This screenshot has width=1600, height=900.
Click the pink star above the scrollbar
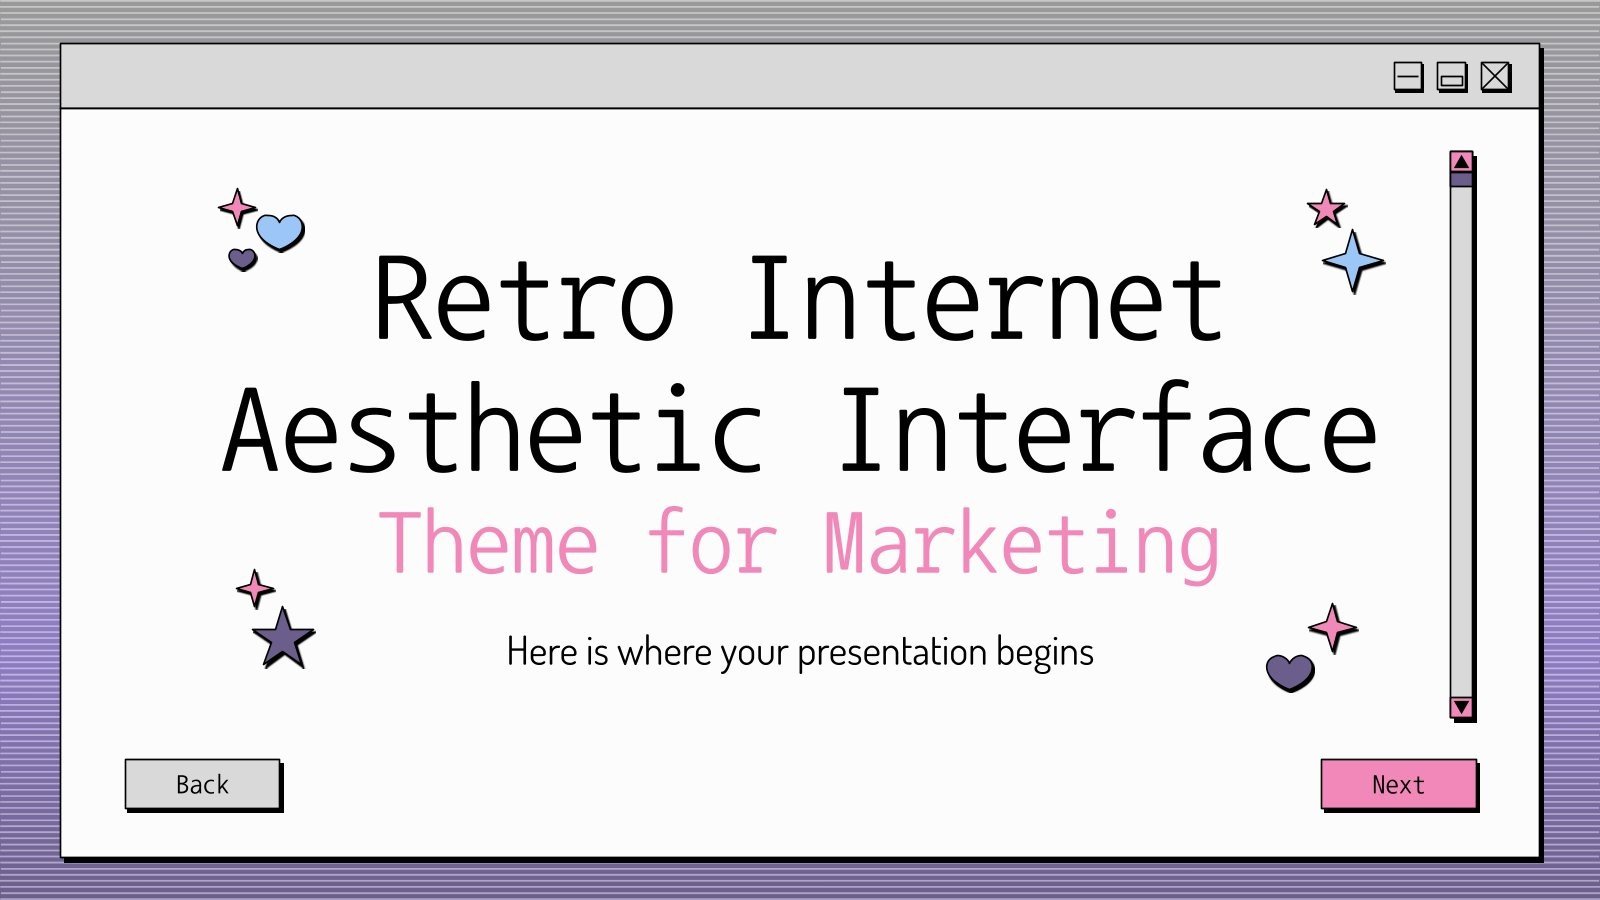[x=1324, y=210]
